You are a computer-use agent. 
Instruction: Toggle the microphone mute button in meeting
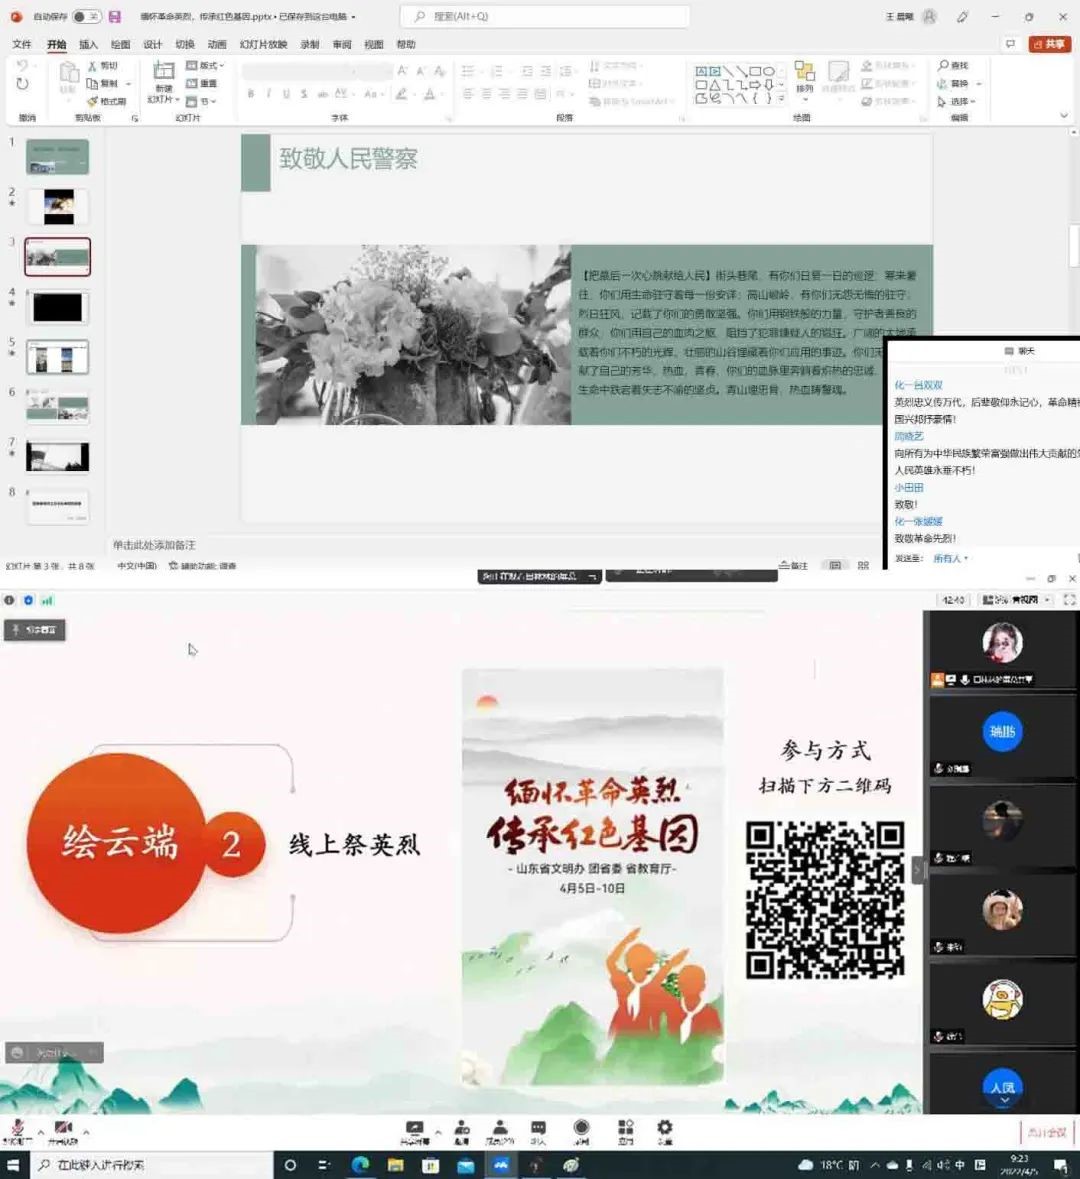[x=17, y=1130]
